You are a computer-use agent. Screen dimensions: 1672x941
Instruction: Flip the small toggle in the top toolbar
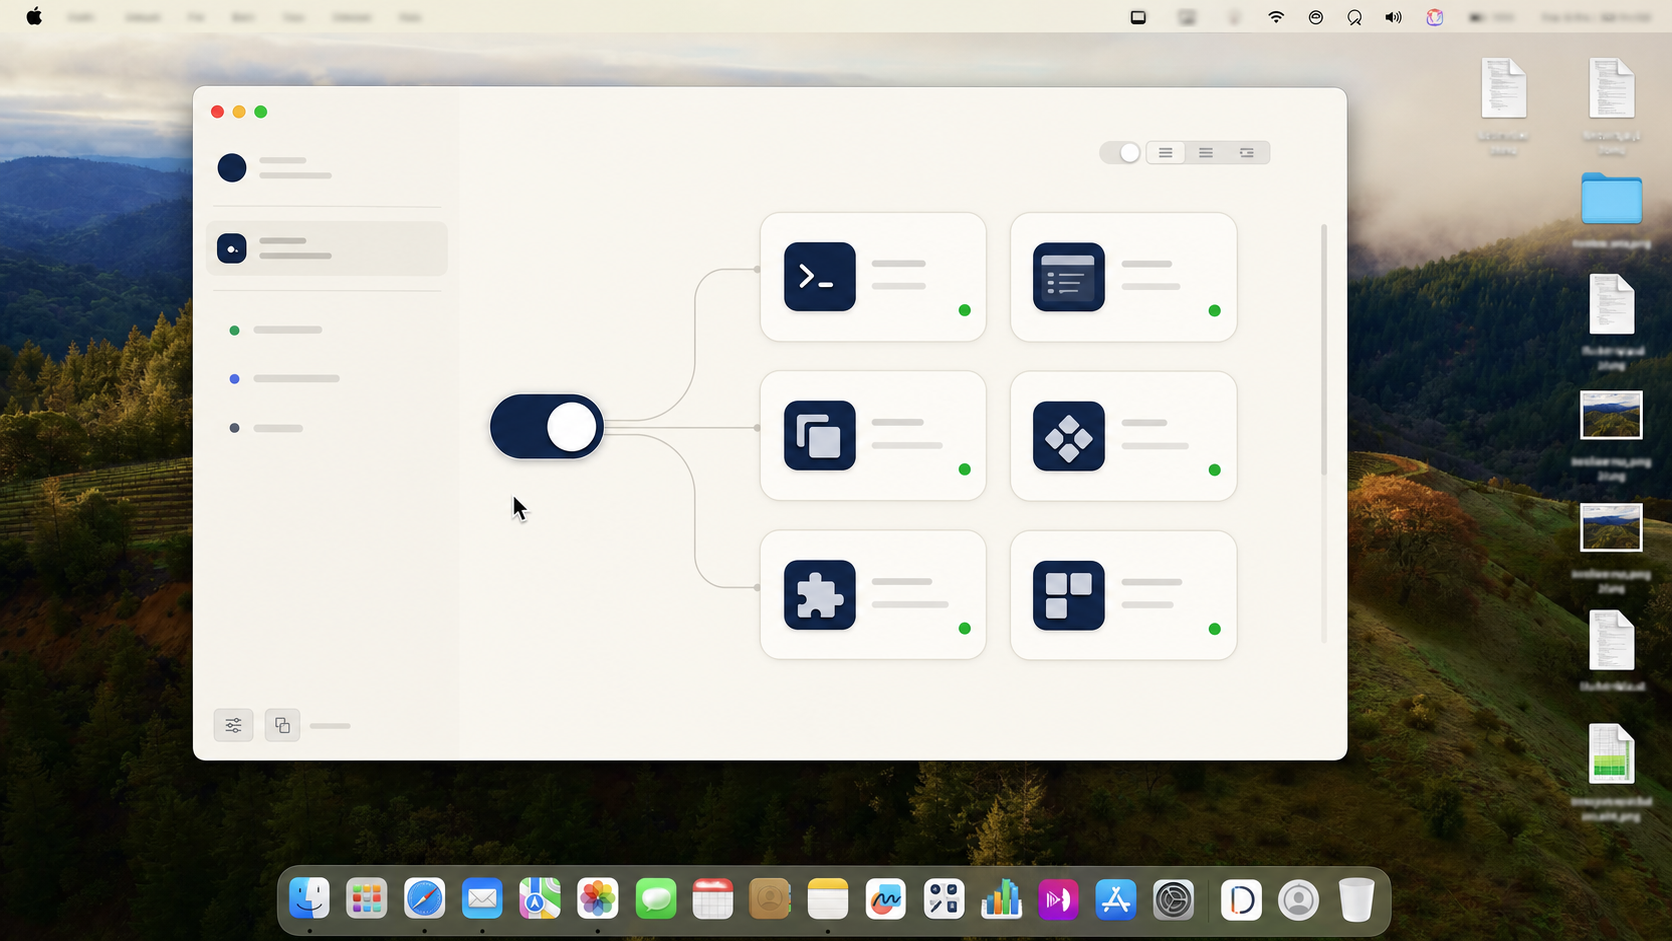(x=1121, y=153)
